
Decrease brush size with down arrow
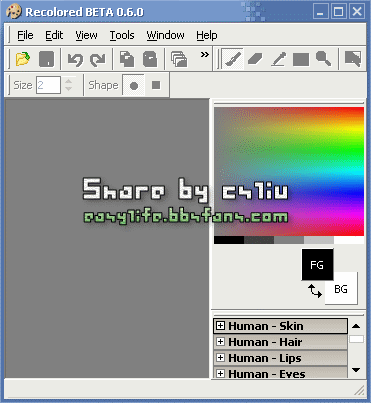[68, 89]
